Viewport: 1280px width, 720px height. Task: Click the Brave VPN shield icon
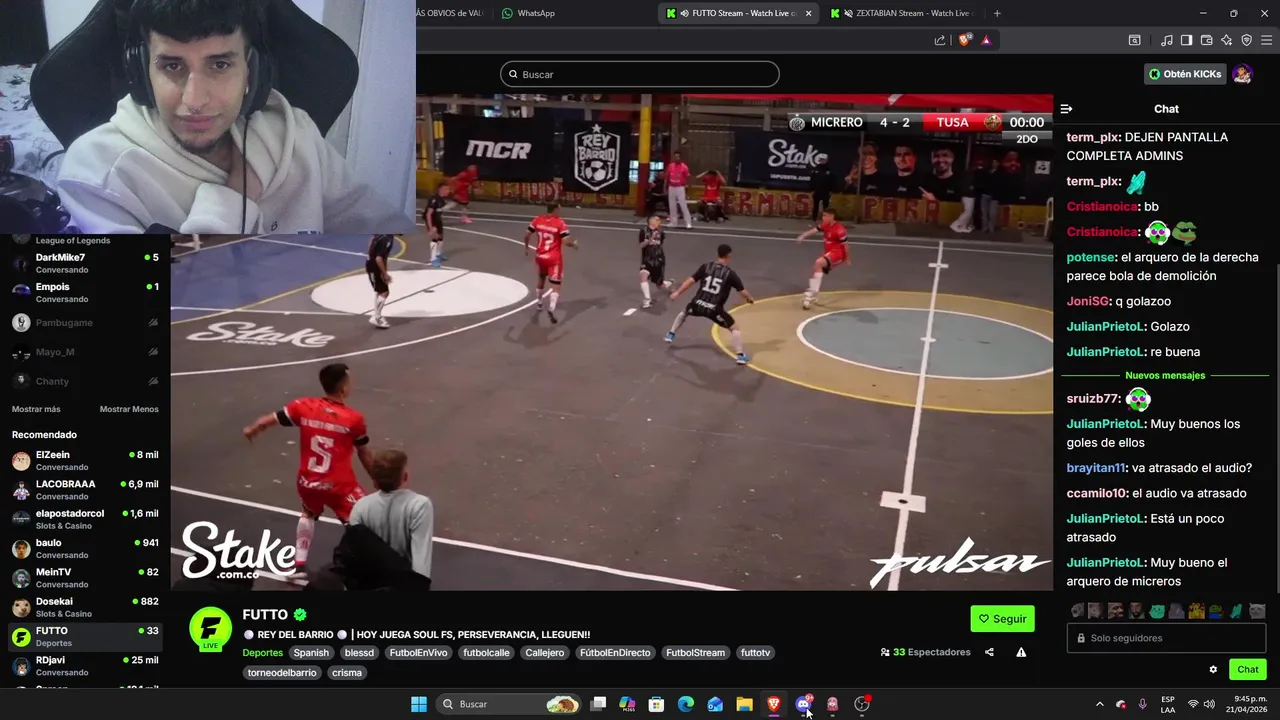(1246, 40)
